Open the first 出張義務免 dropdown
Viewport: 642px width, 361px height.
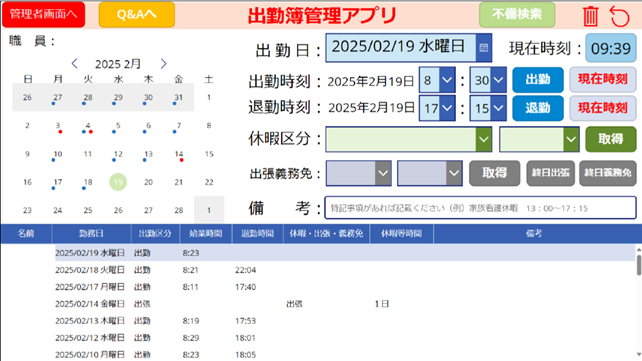(x=359, y=173)
